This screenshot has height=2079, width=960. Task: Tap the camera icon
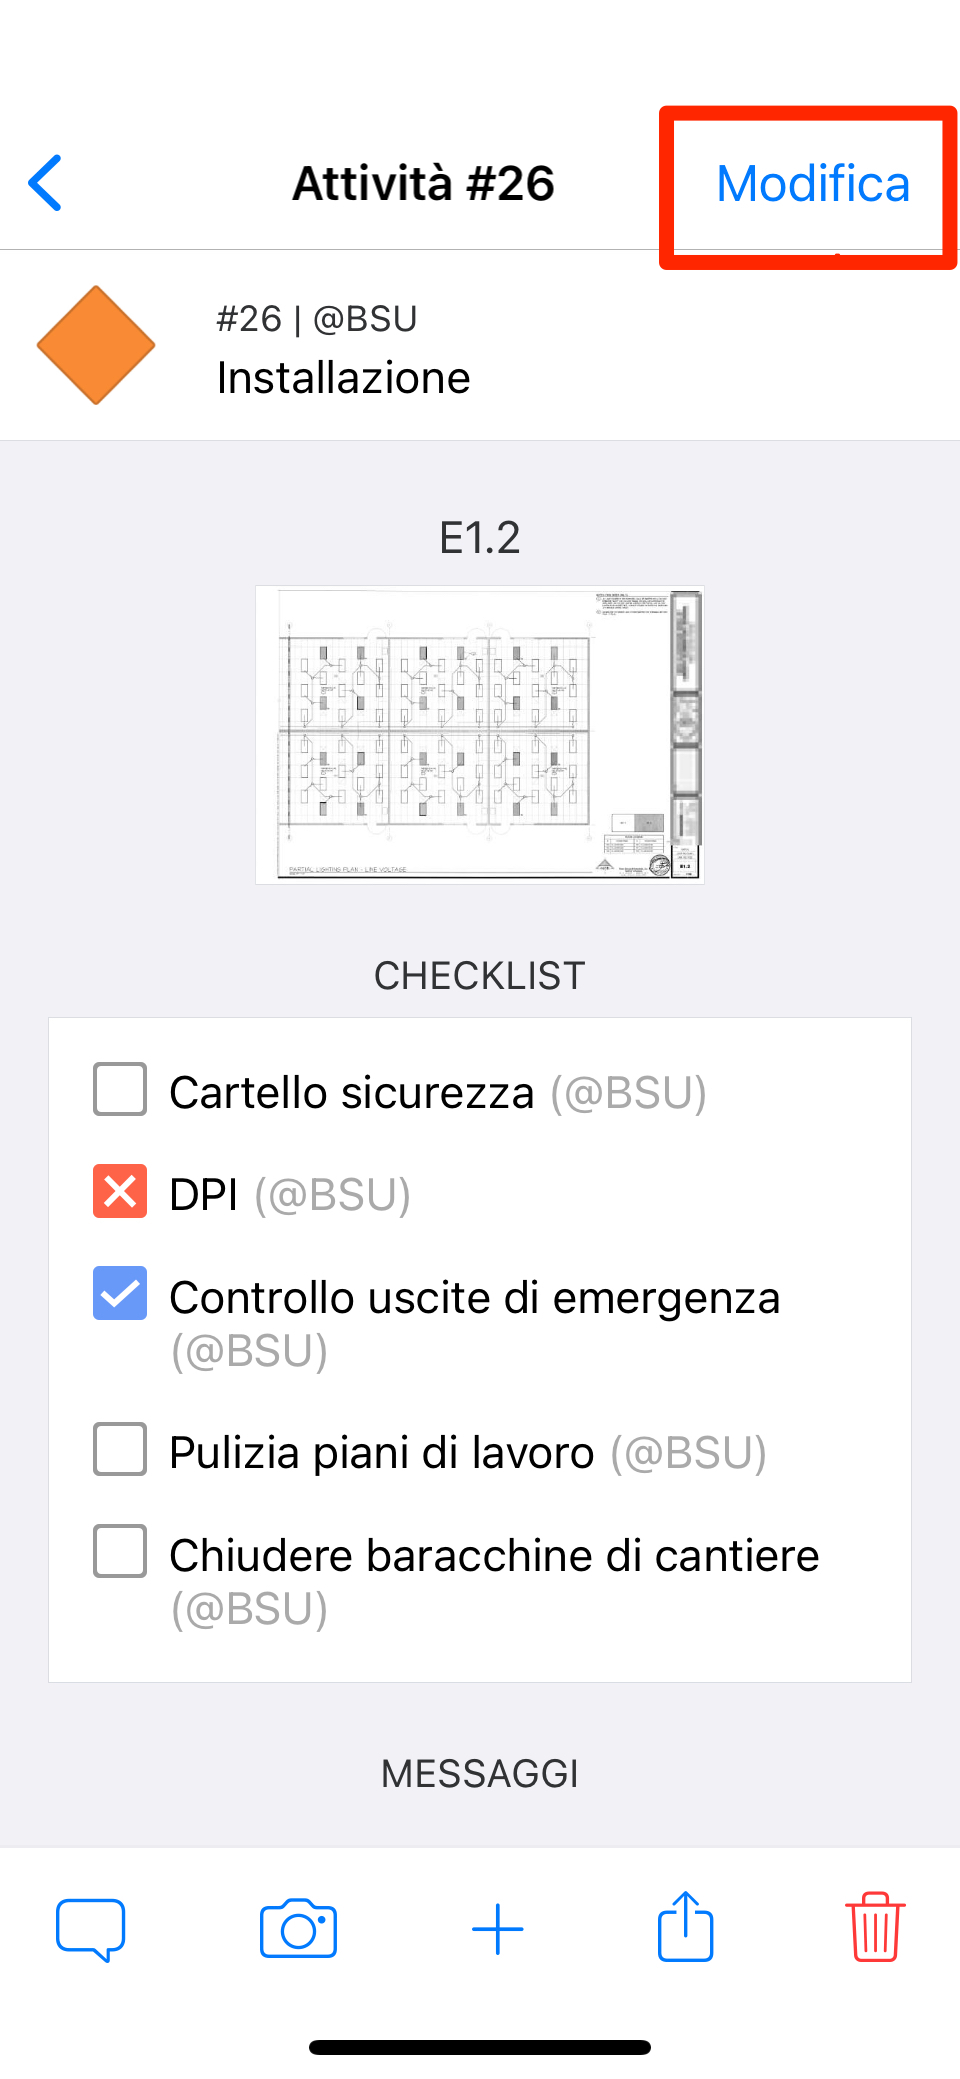click(298, 1928)
